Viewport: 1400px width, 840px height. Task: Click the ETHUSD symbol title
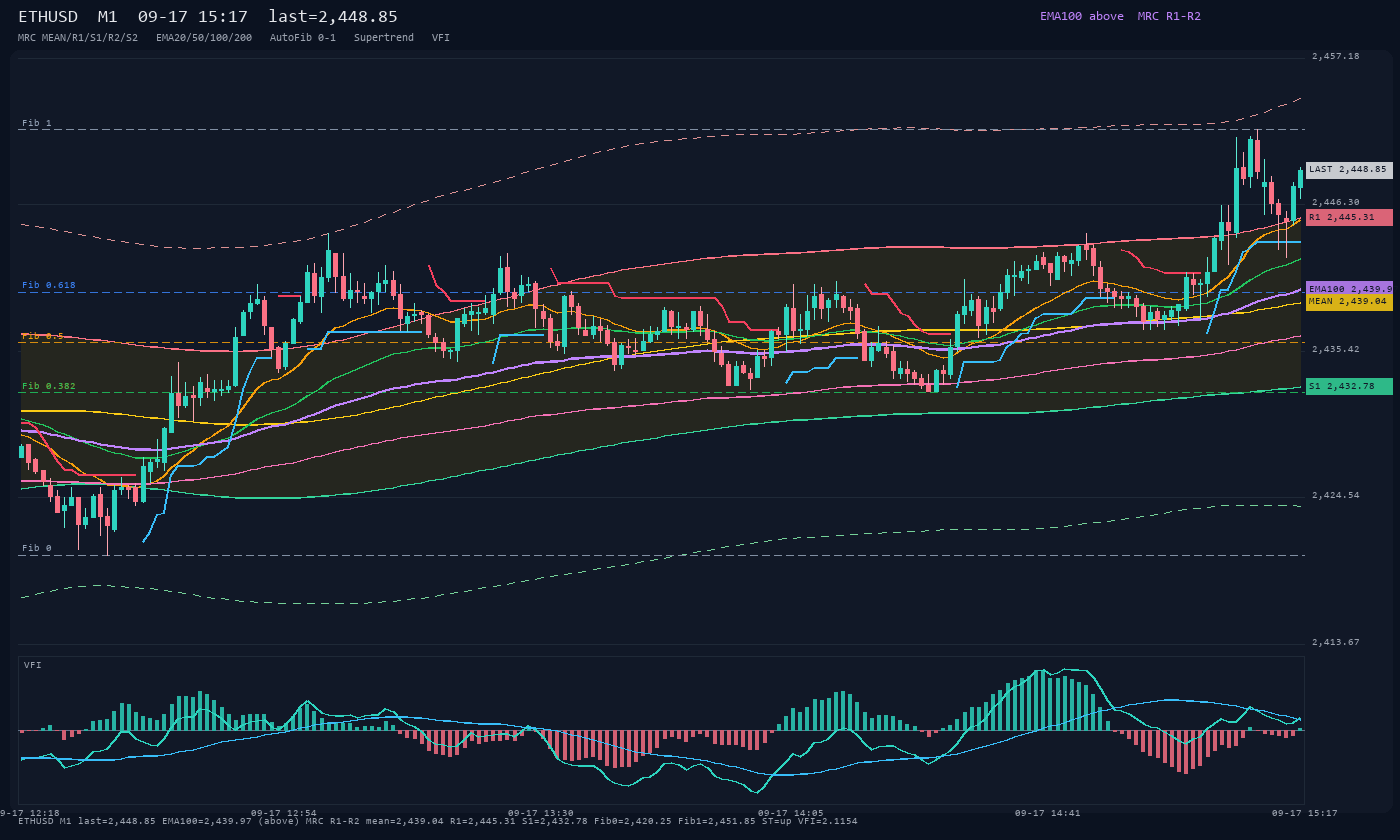point(48,17)
